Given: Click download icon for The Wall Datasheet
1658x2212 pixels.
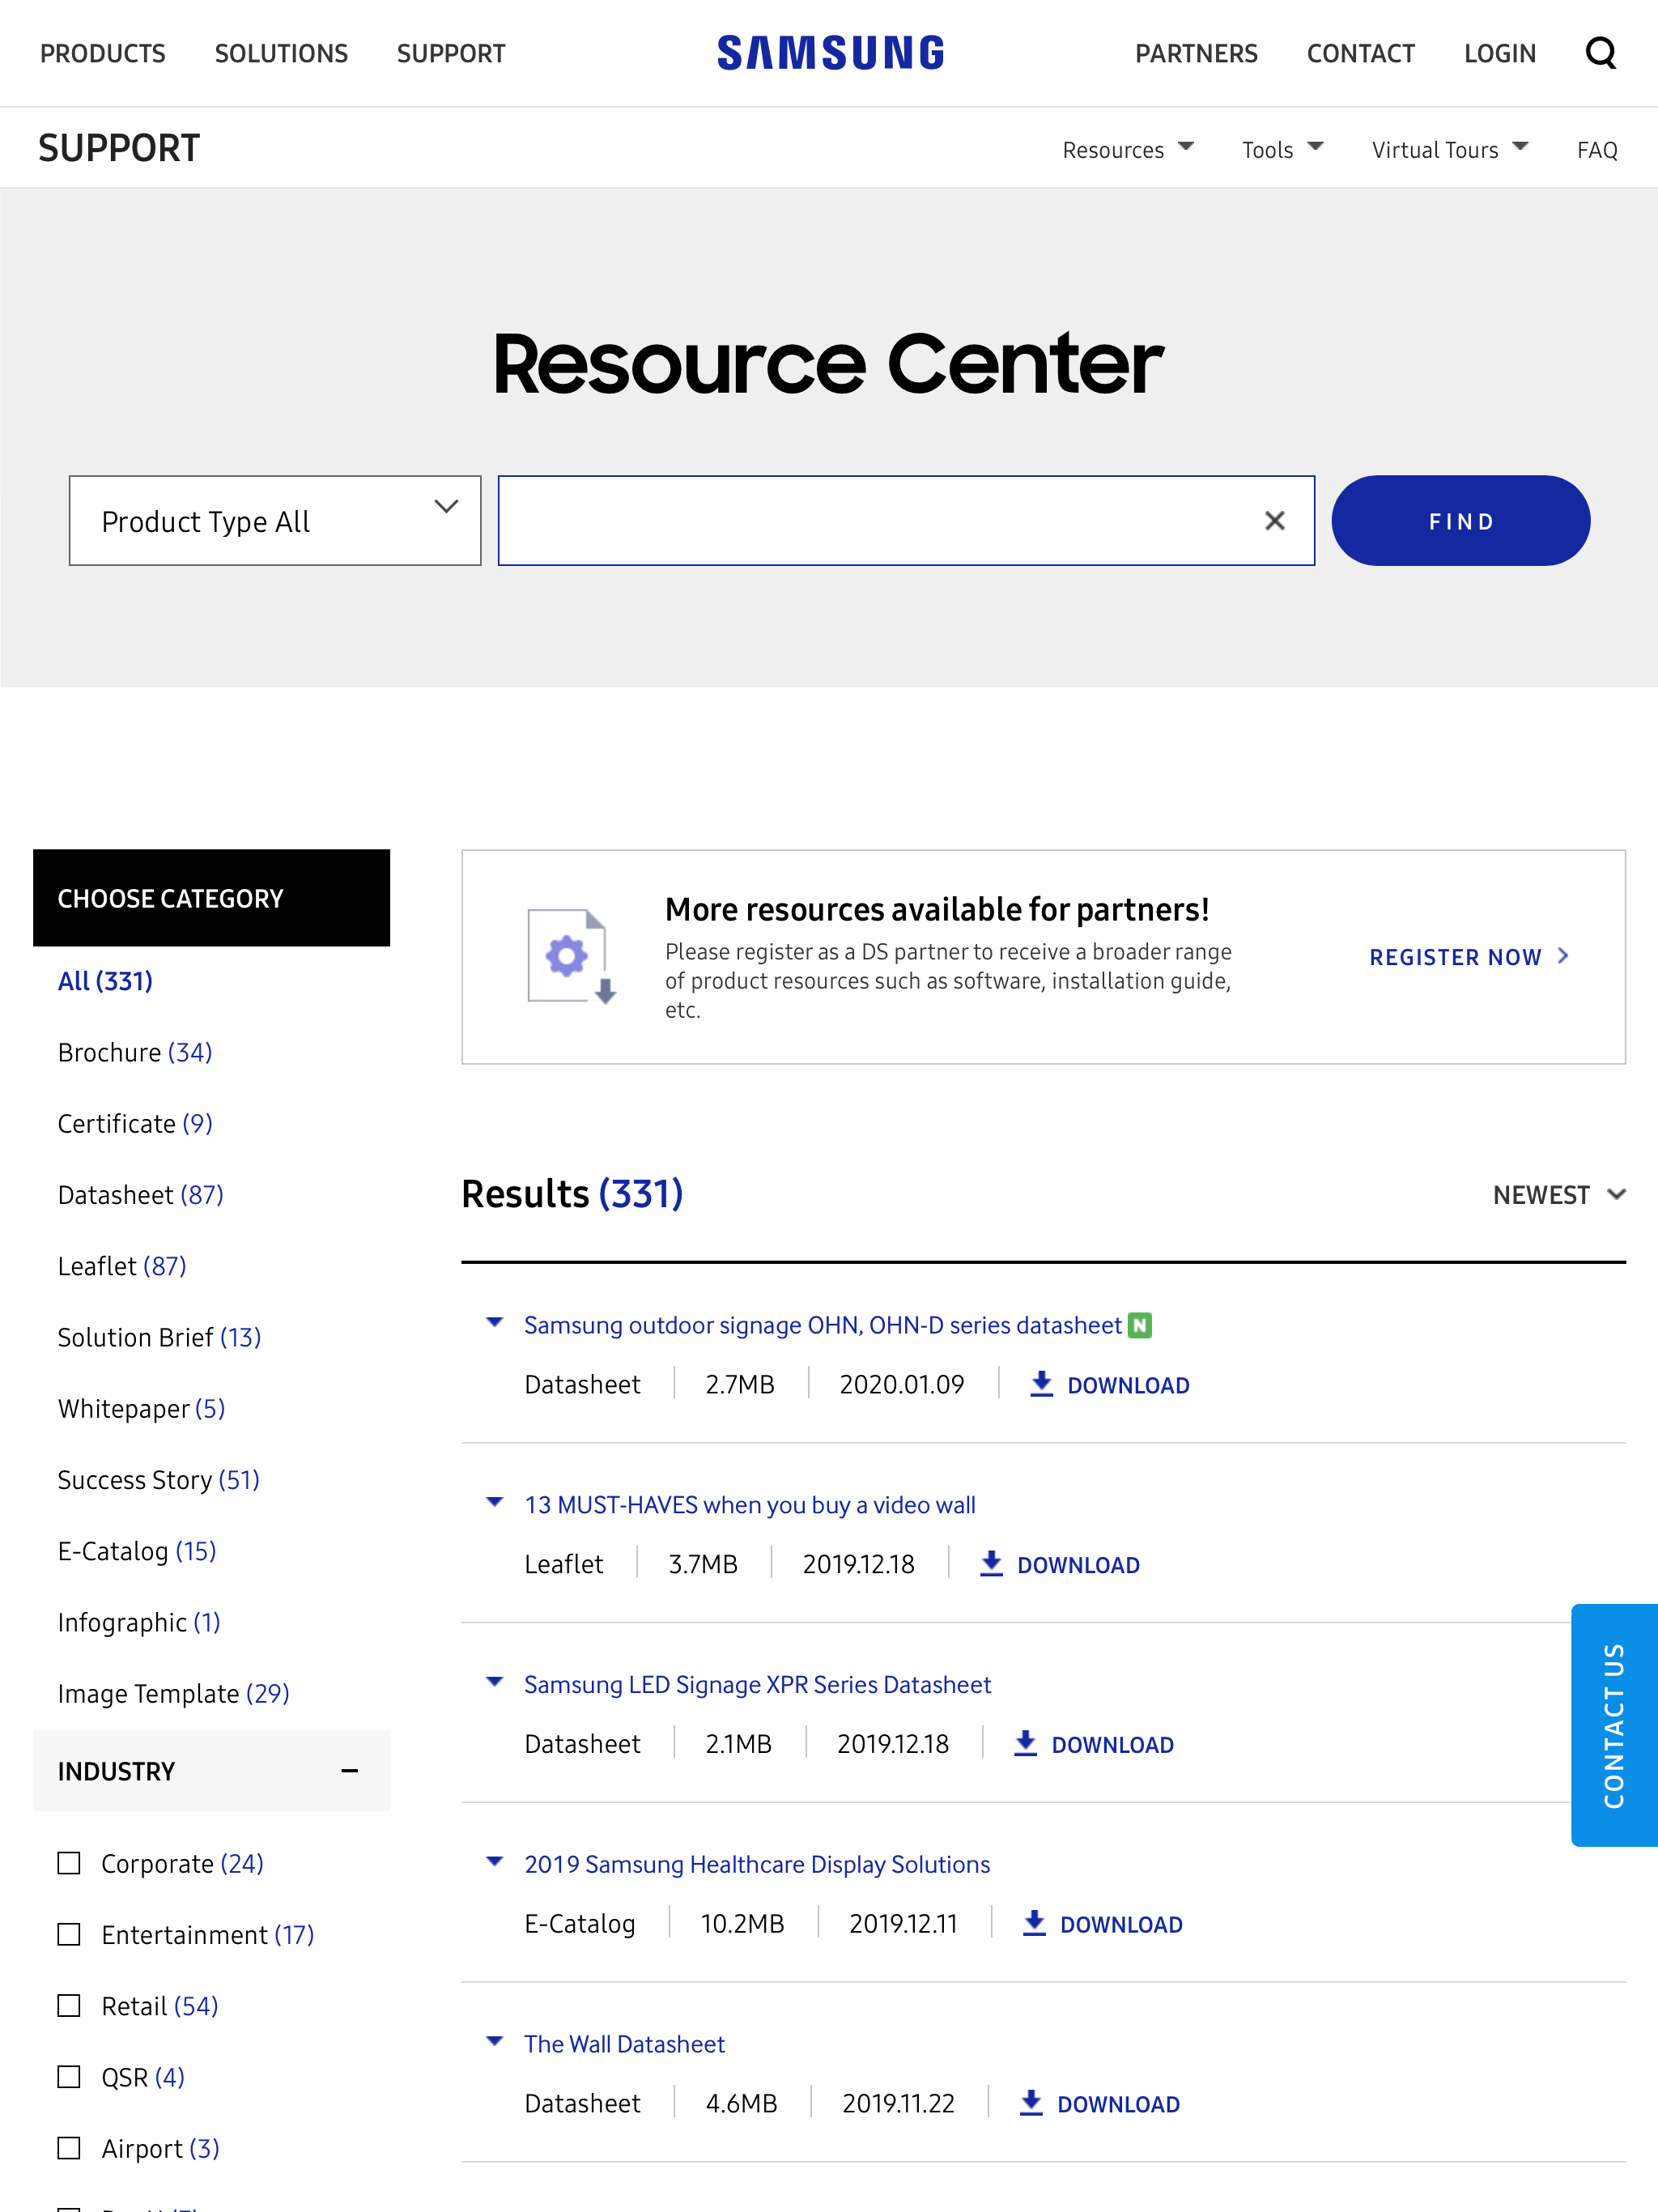Looking at the screenshot, I should pos(1031,2103).
